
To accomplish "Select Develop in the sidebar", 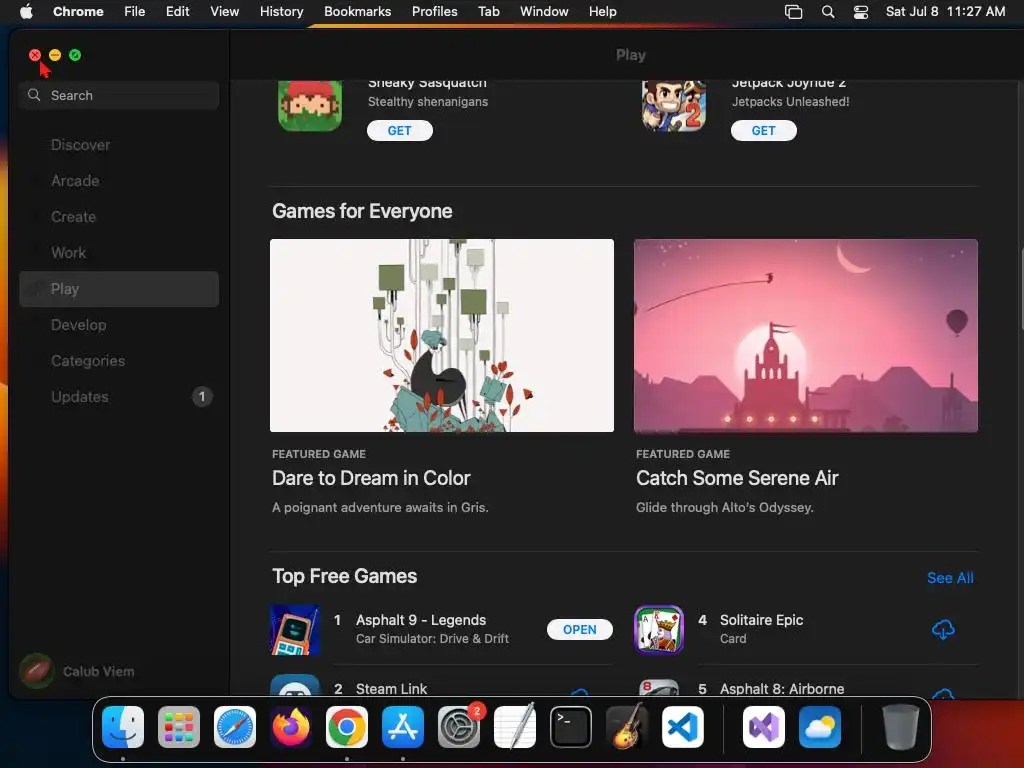I will 119,325.
